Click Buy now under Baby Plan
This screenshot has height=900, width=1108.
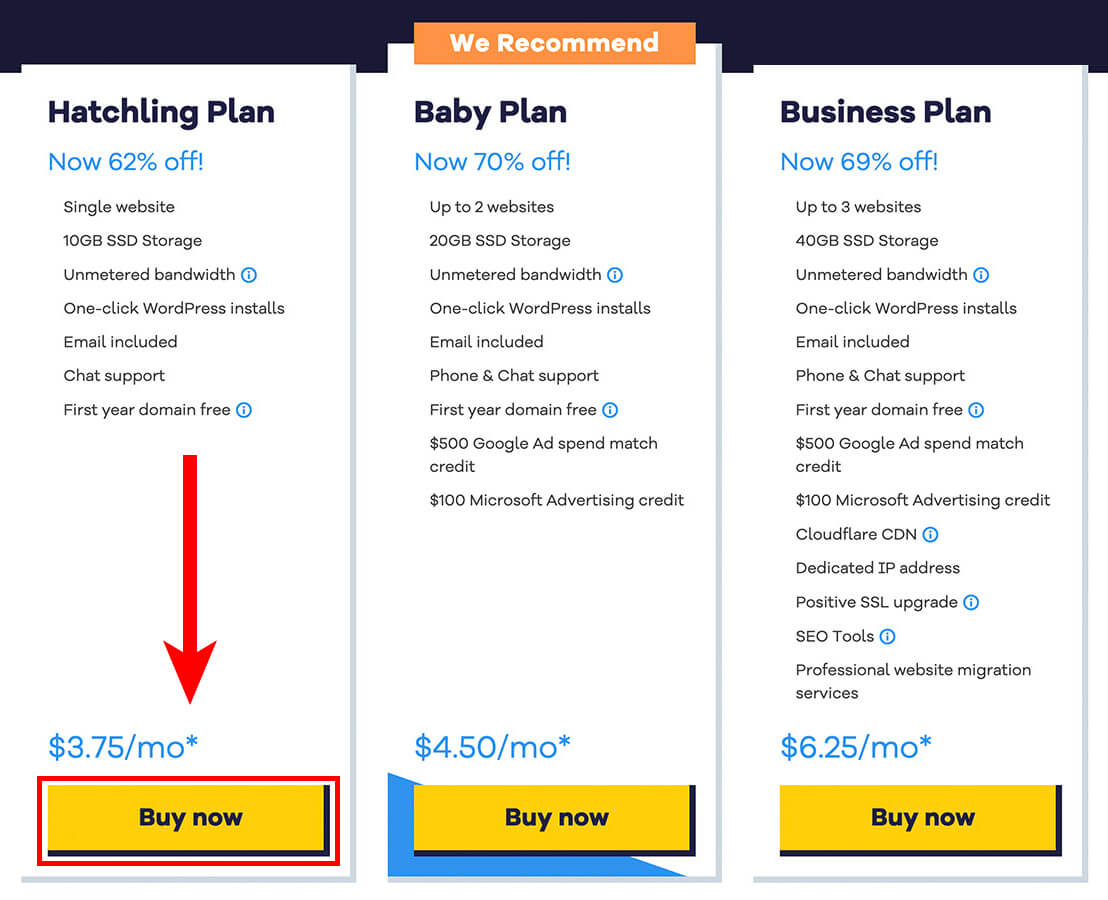(555, 818)
